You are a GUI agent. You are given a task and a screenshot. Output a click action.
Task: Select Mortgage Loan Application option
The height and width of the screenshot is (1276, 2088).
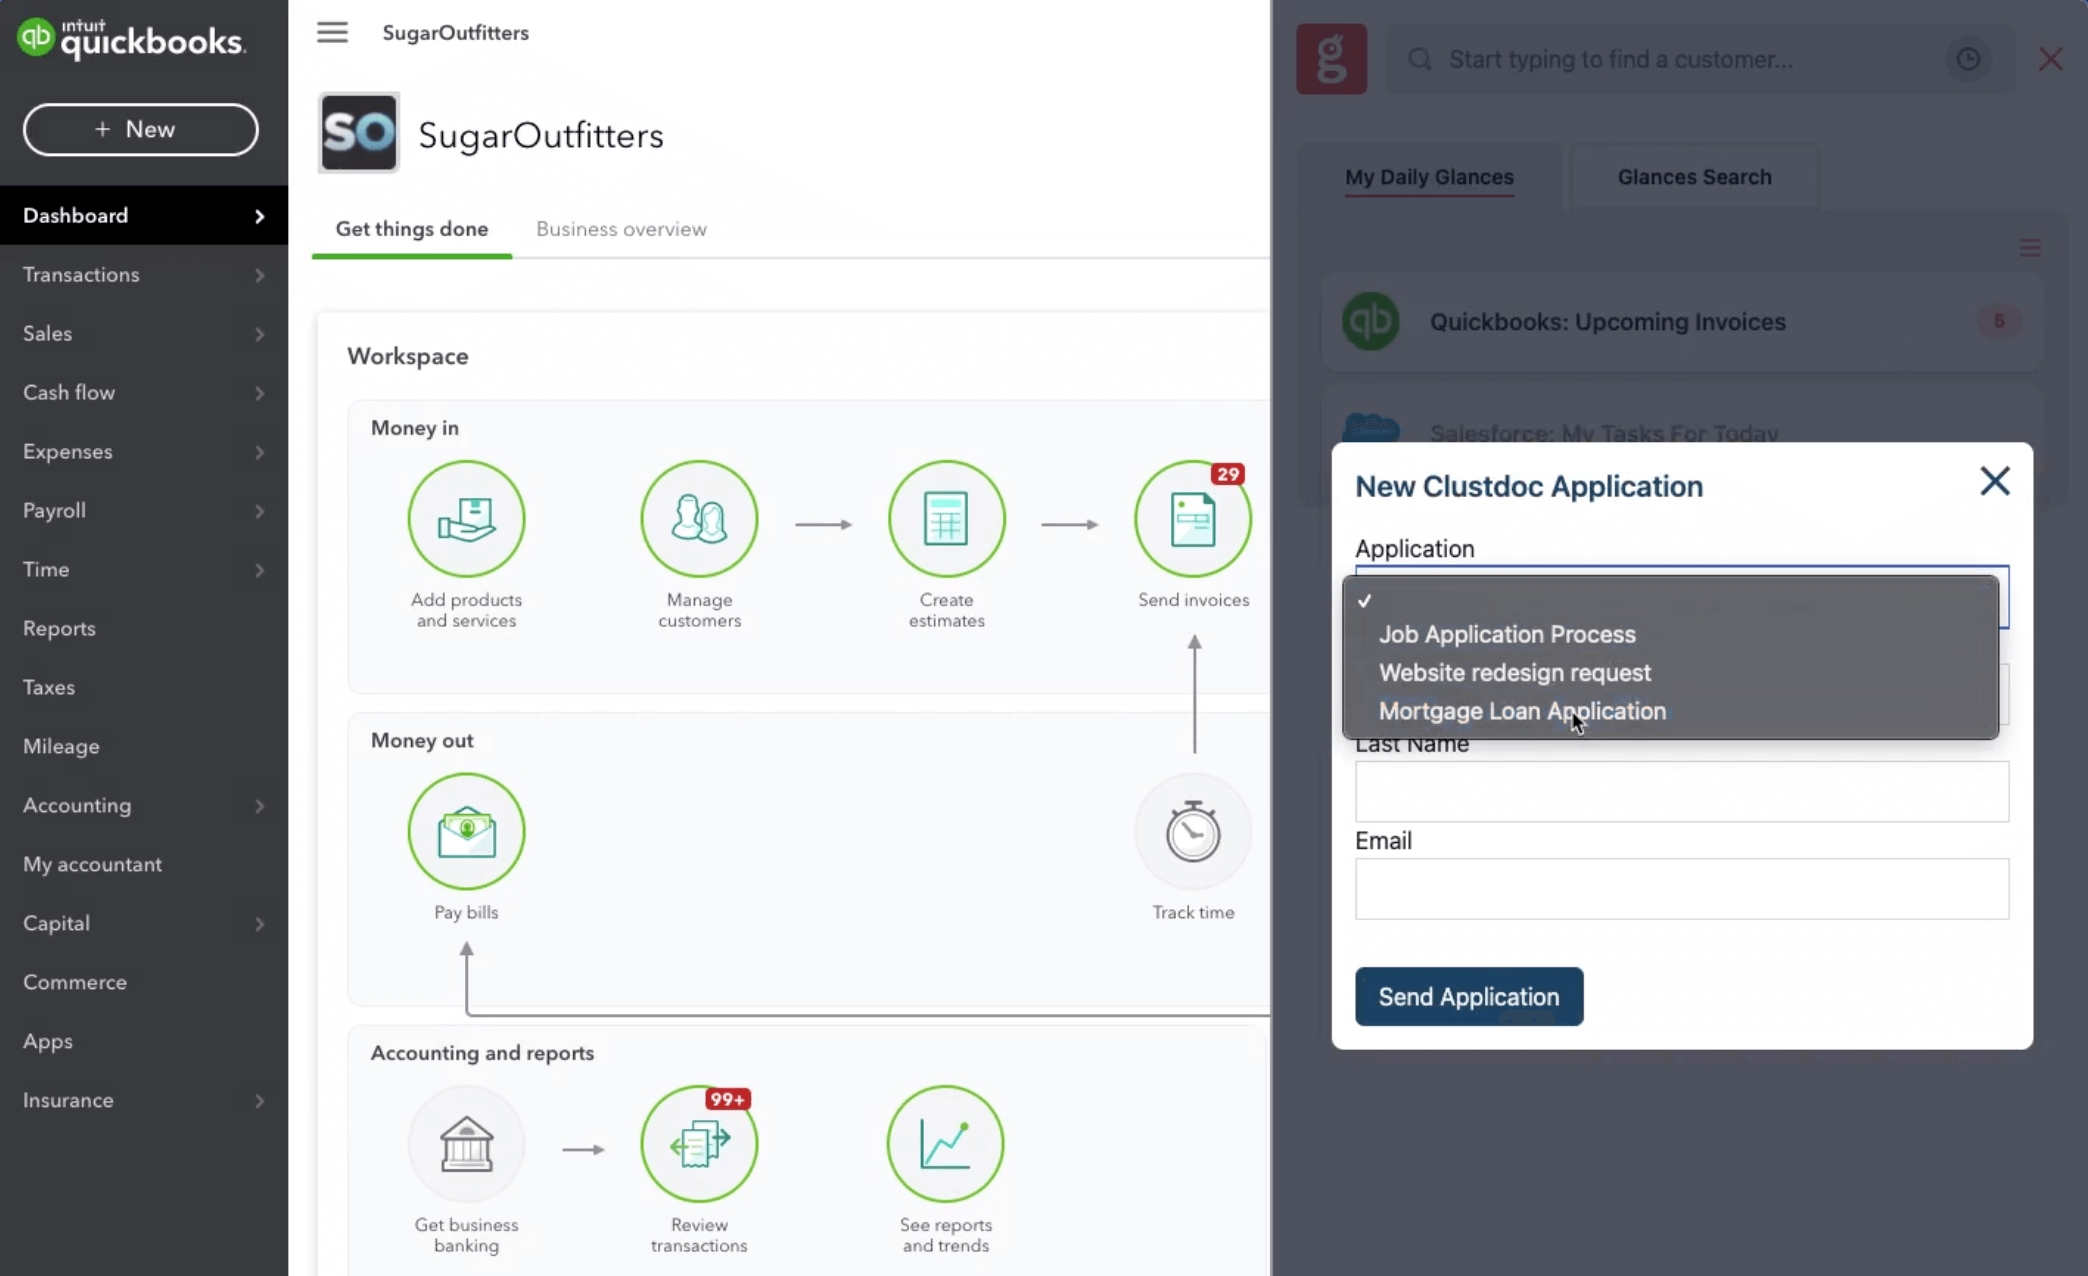[1670, 711]
